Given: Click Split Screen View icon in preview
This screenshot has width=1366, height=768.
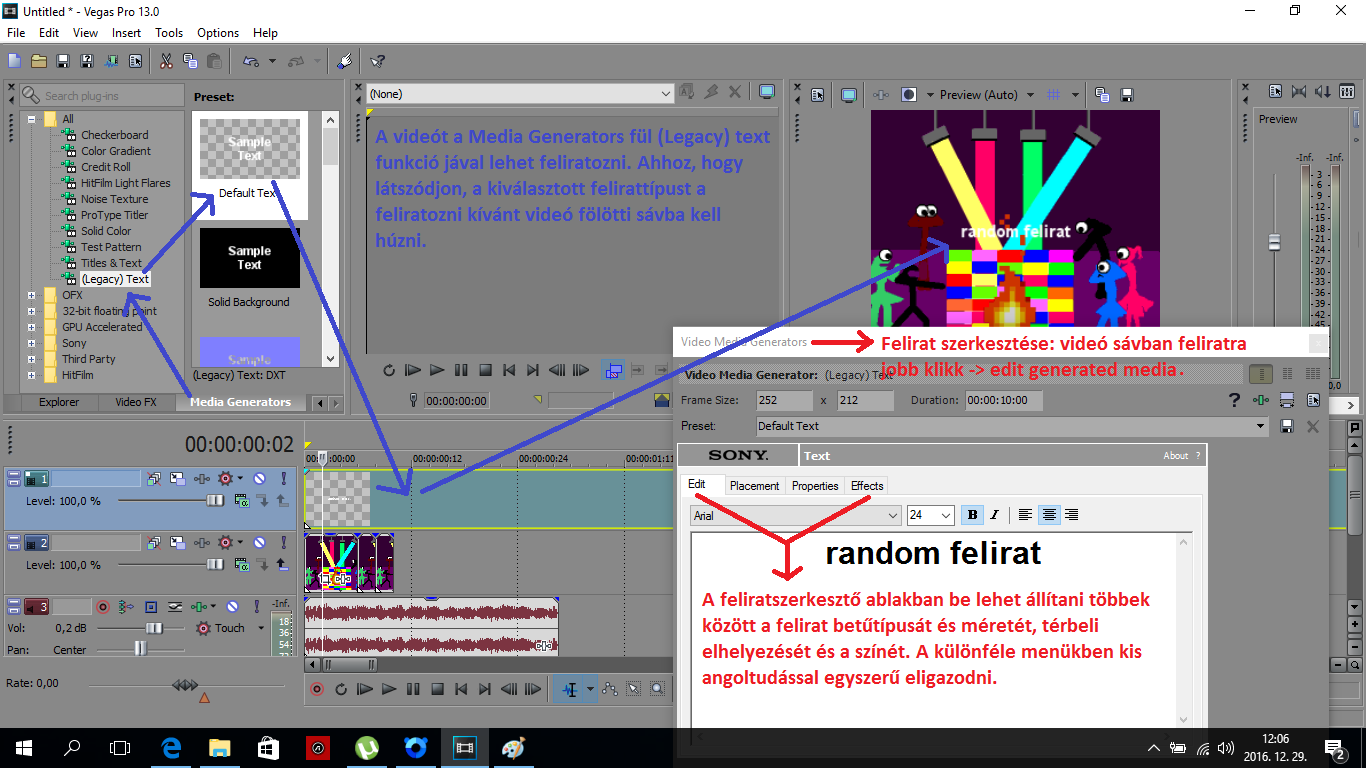Looking at the screenshot, I should pyautogui.click(x=909, y=95).
